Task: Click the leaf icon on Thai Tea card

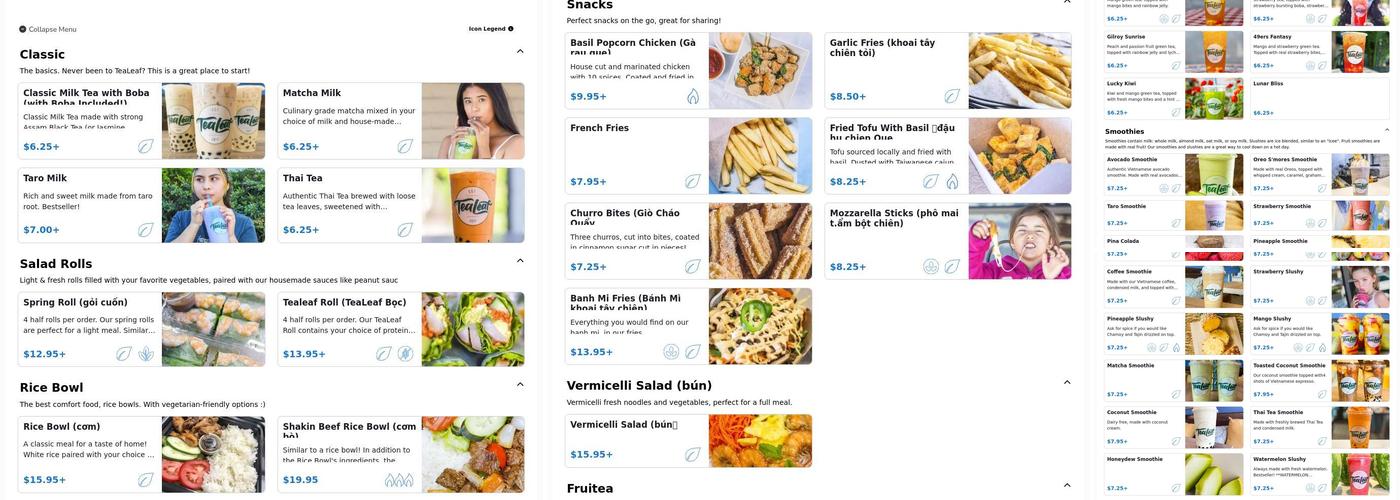Action: 405,230
